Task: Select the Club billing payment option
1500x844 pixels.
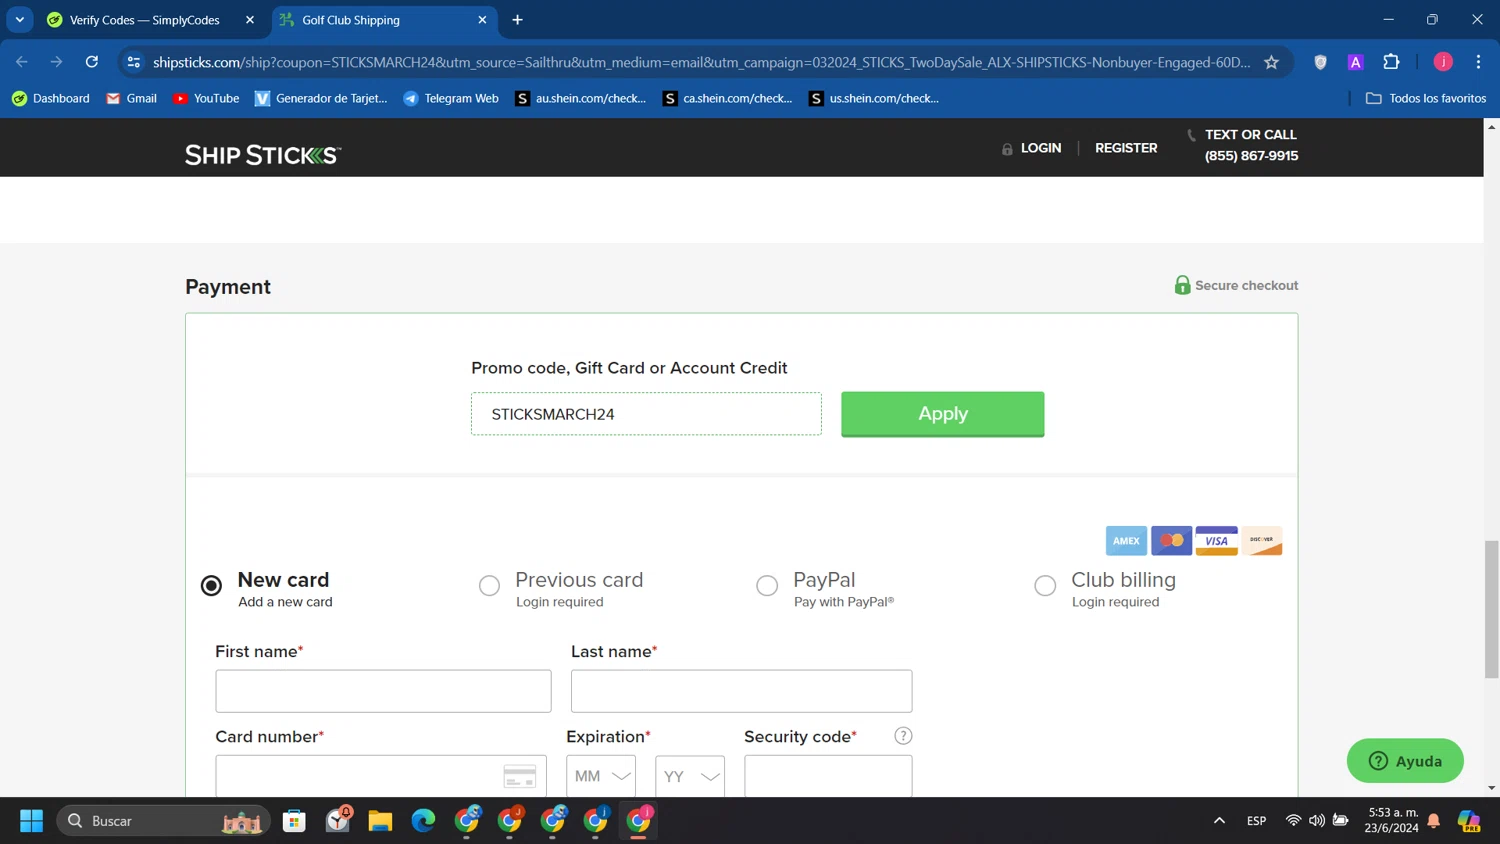Action: (1045, 586)
